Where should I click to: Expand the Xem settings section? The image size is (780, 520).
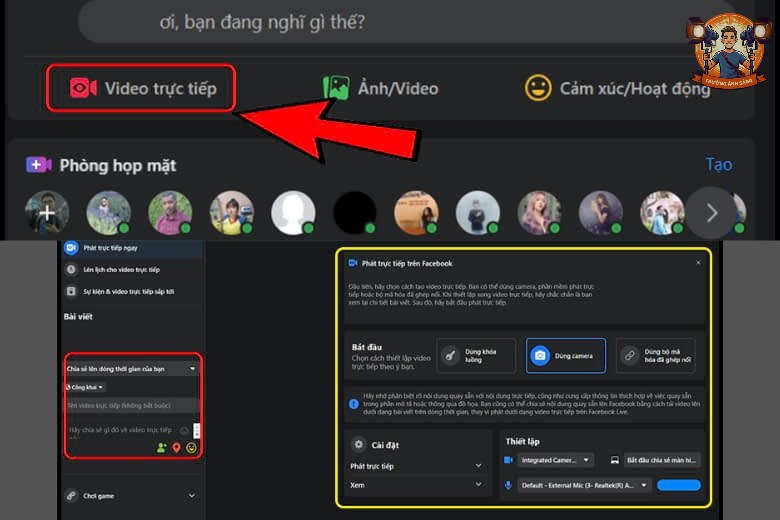click(x=416, y=485)
